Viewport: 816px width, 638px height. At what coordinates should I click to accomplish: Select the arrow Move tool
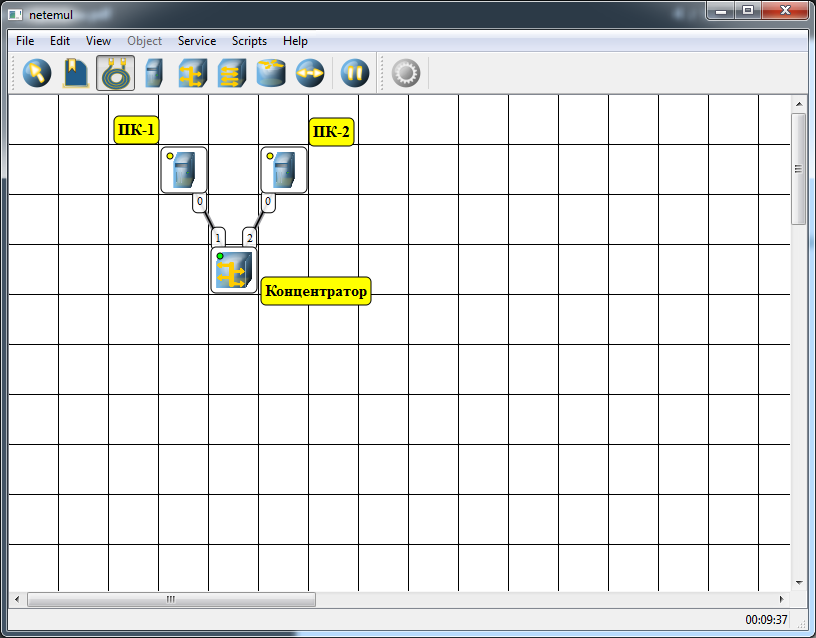pos(37,73)
